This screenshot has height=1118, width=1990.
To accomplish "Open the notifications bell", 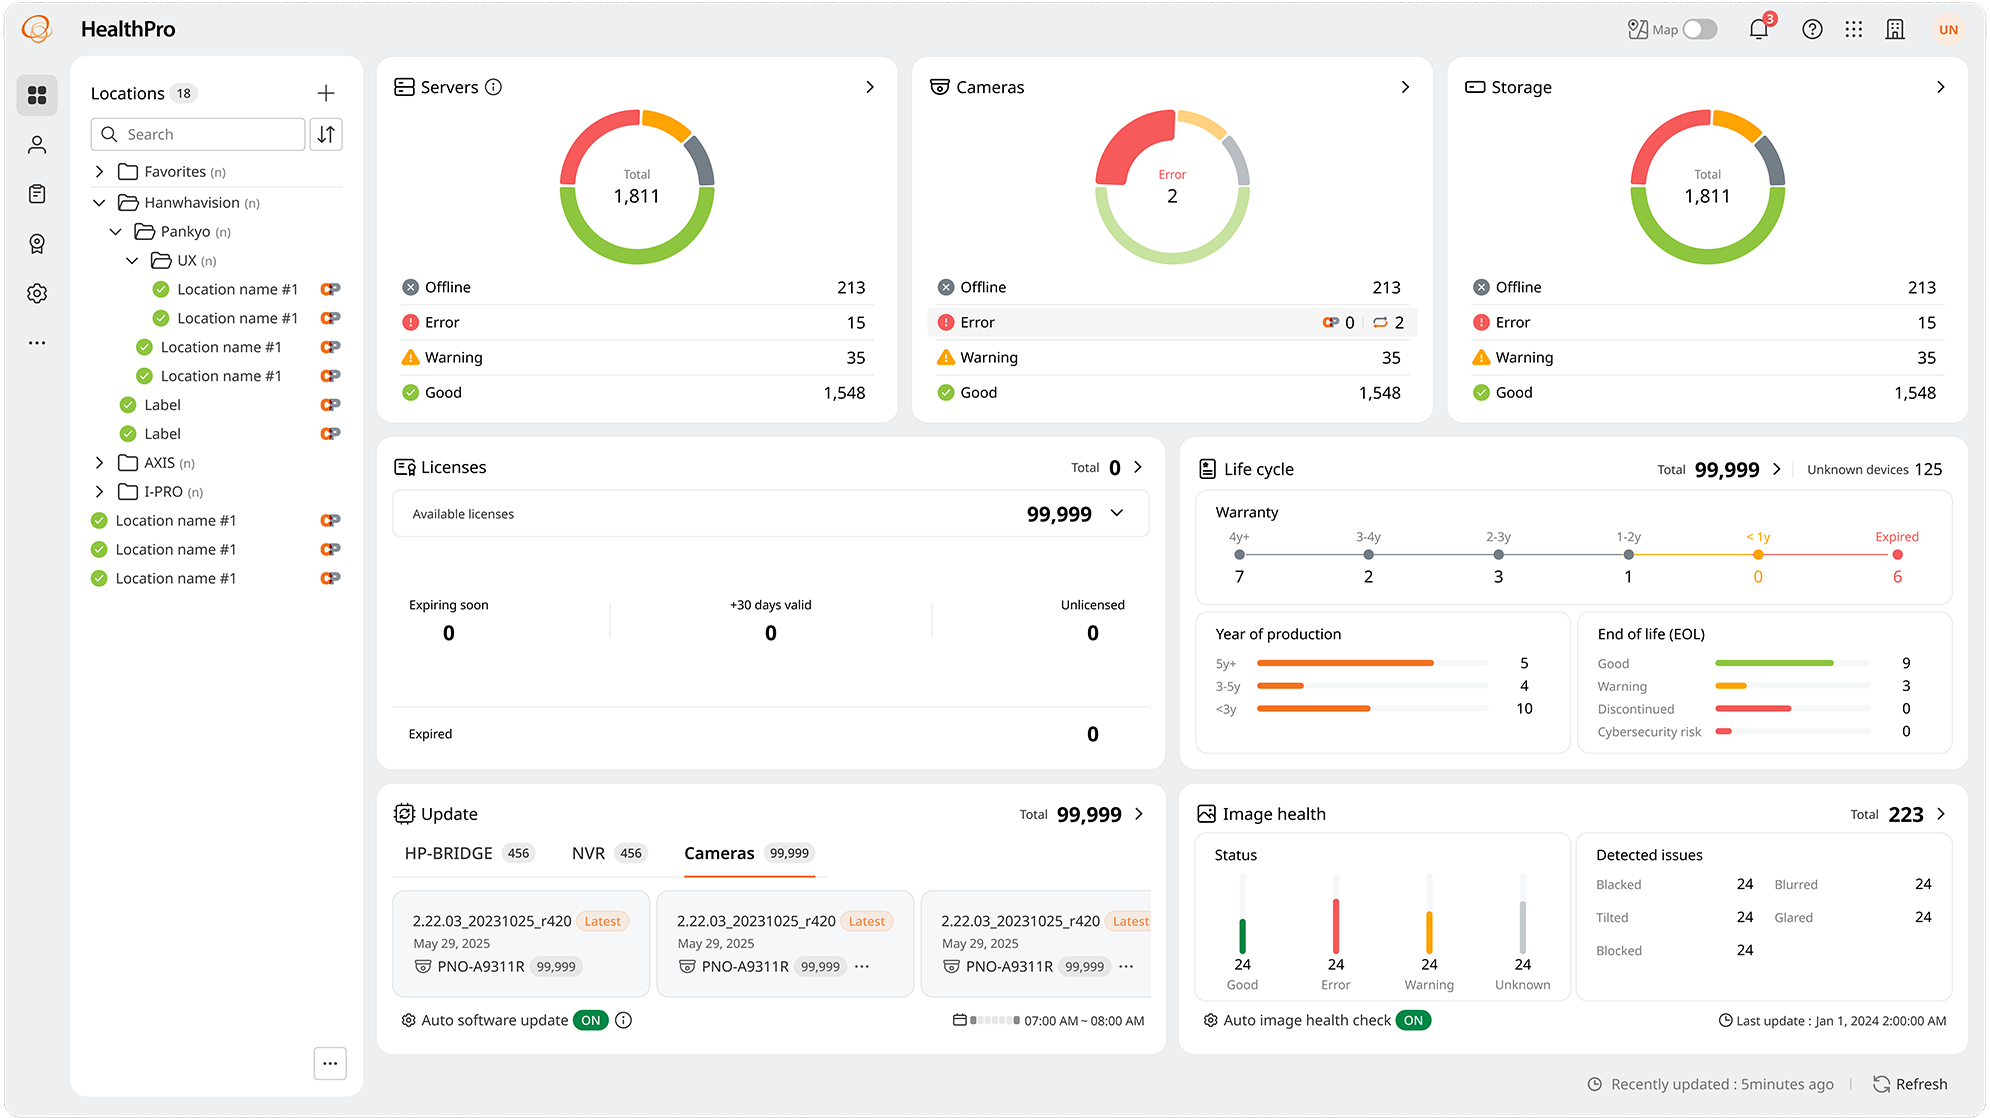I will tap(1759, 29).
